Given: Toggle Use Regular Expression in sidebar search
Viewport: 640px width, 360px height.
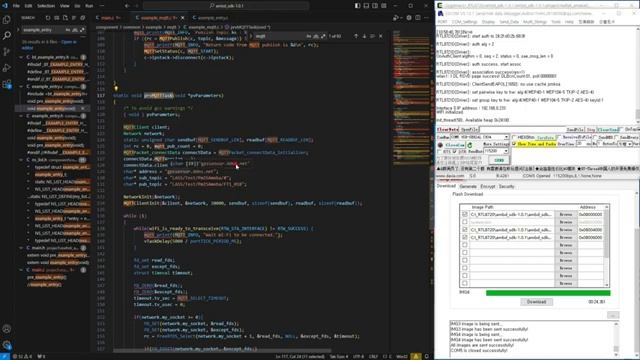Looking at the screenshot, I should point(82,30).
